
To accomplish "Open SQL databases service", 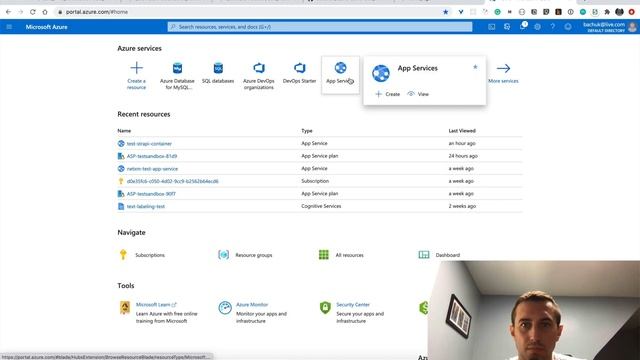I will [218, 73].
